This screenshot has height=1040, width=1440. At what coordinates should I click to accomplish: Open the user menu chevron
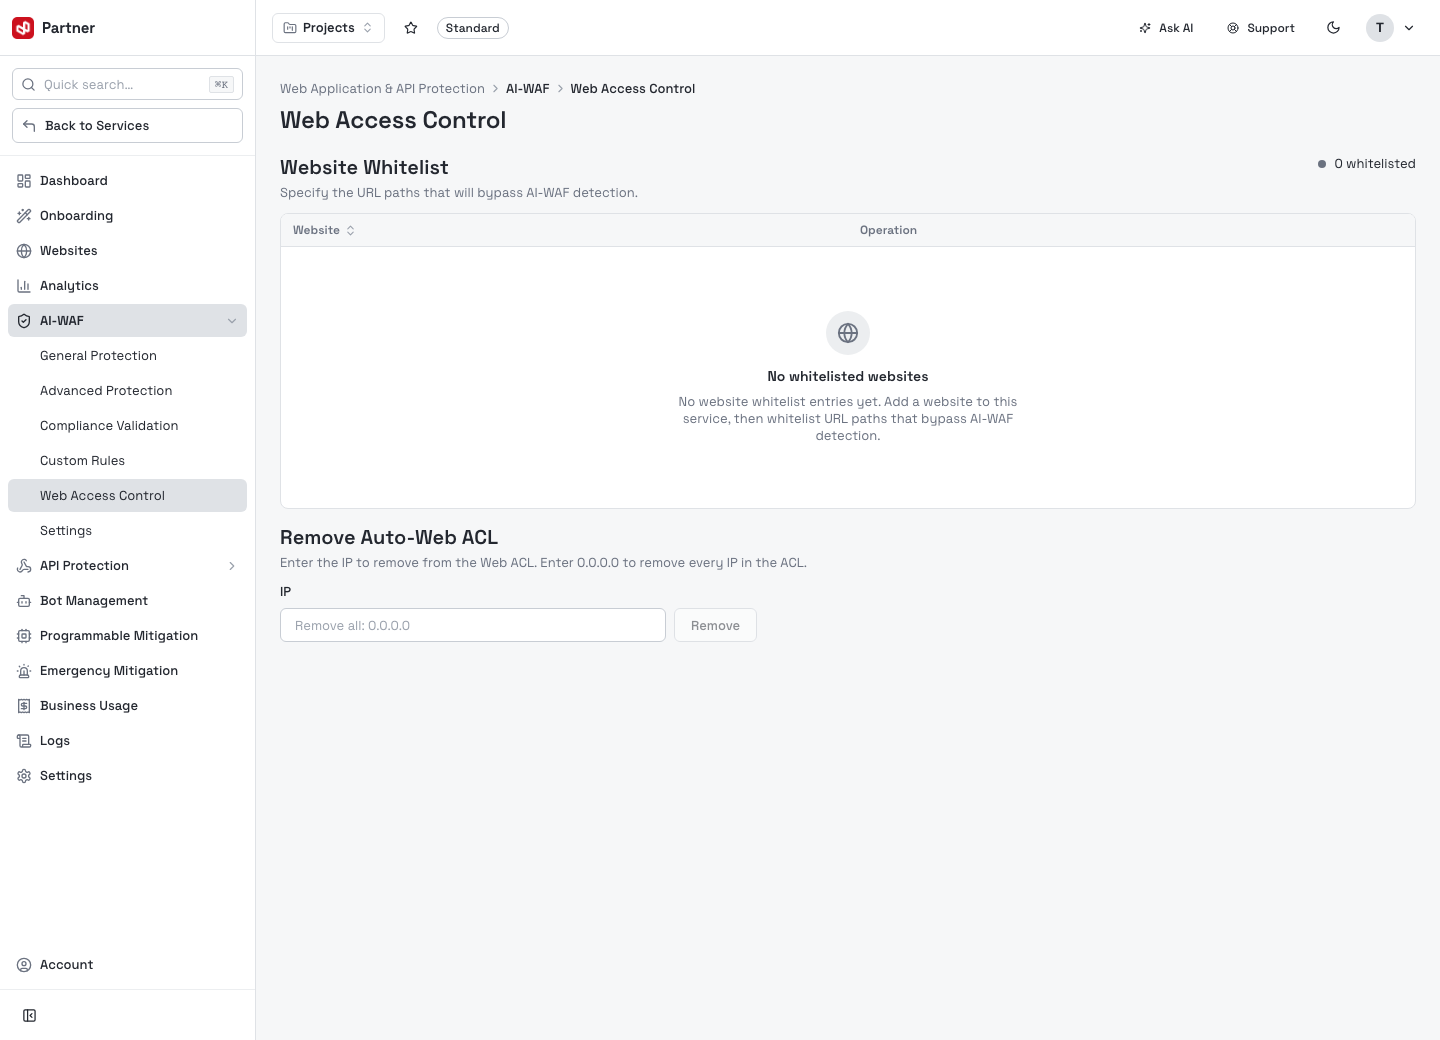(1409, 28)
